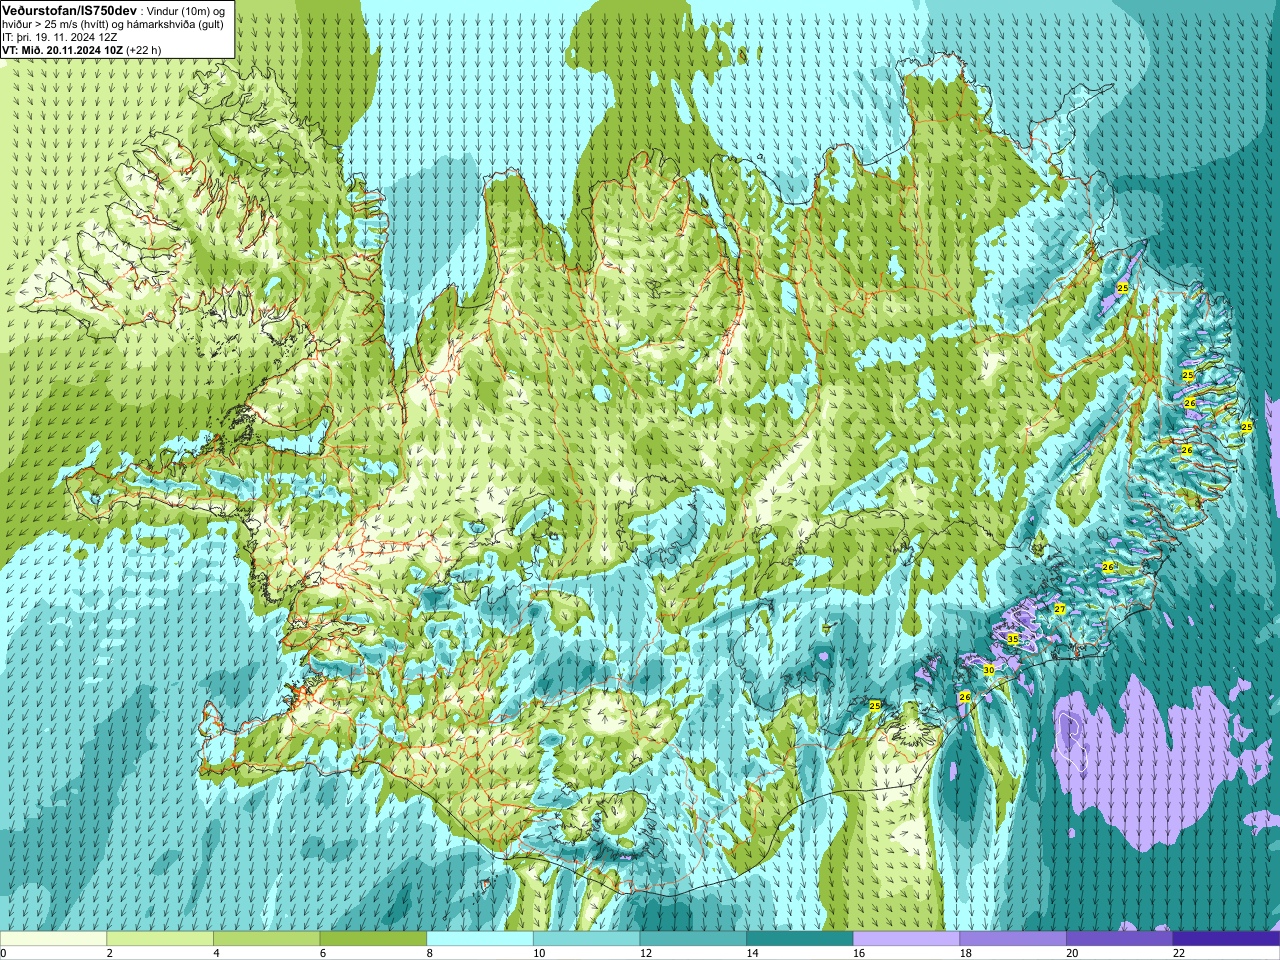This screenshot has height=960, width=1280.
Task: Click the legend tick label "6"
Action: click(x=323, y=953)
